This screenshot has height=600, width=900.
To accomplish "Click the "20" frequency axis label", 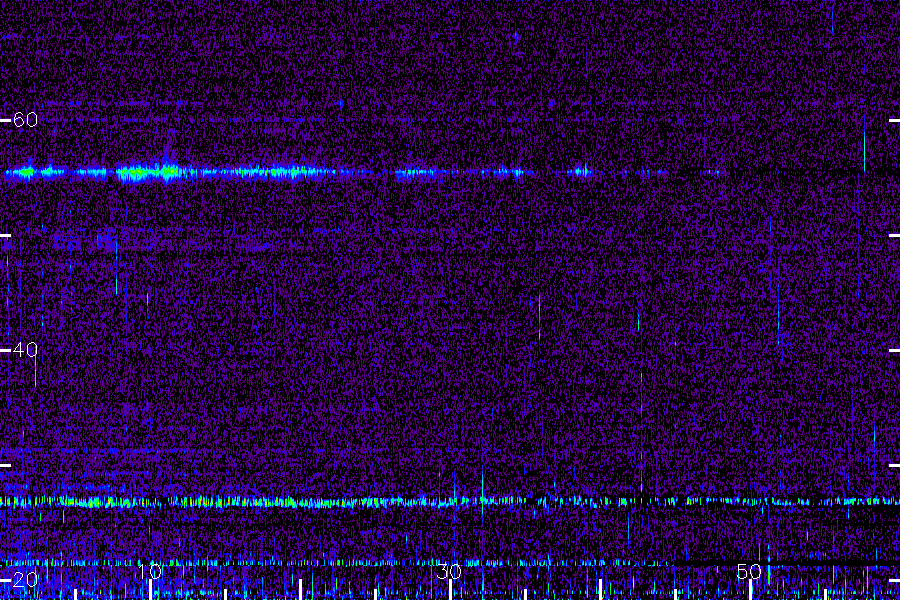I will click(x=25, y=579).
